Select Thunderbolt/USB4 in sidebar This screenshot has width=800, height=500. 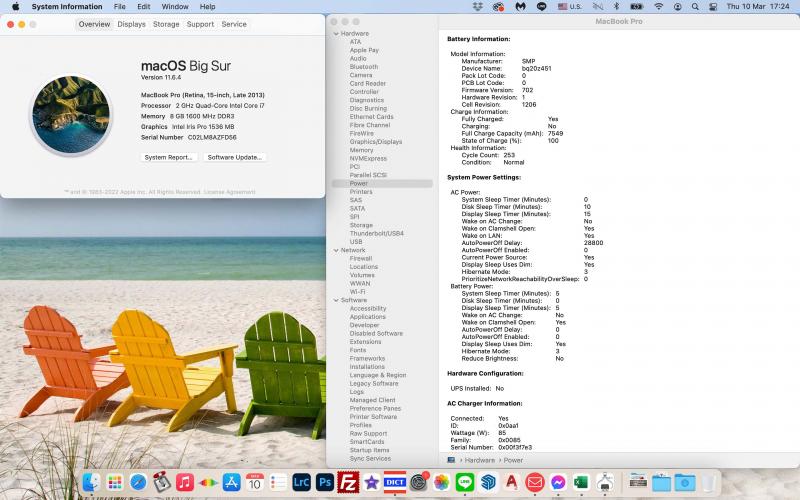point(377,233)
